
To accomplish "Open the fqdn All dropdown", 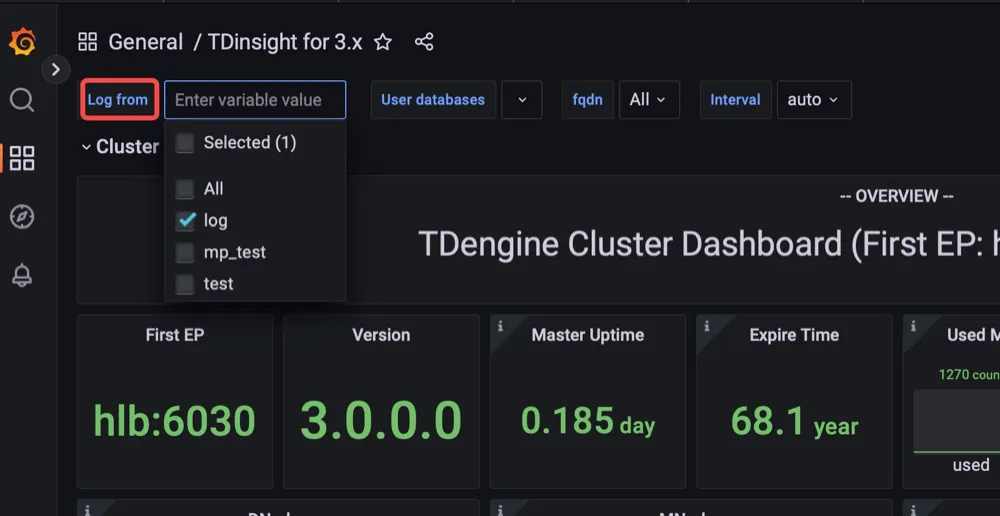I will (649, 100).
